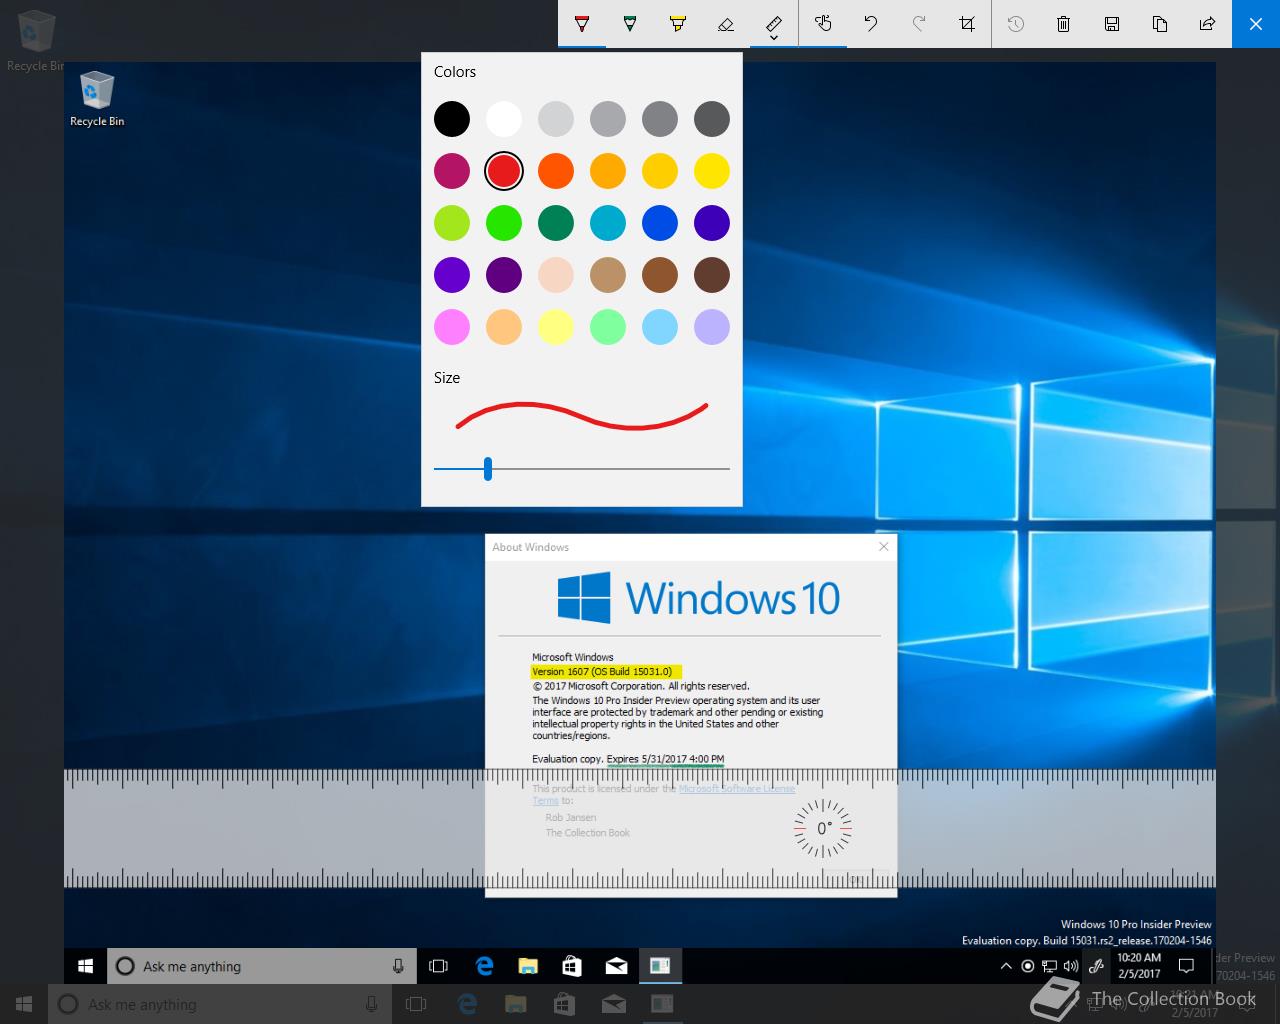
Task: Pick the black color swatch
Action: (452, 119)
